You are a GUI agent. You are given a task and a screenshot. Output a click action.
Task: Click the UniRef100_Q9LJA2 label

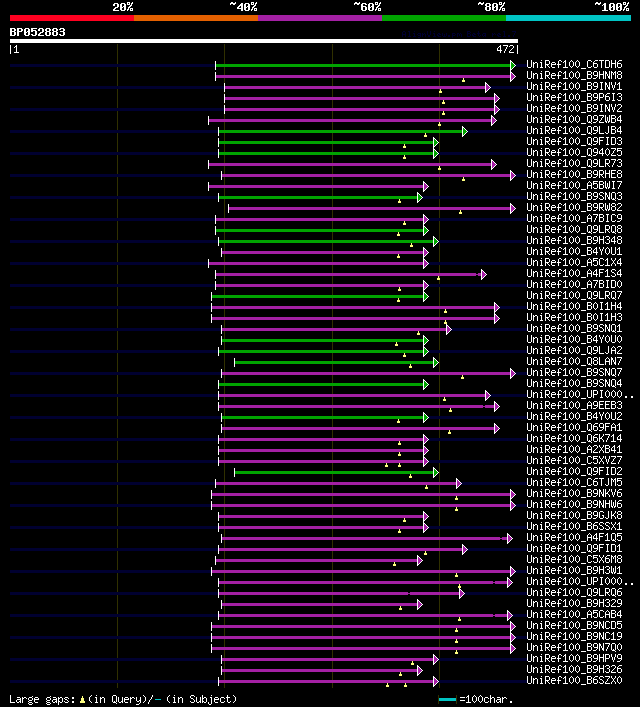[x=574, y=350]
